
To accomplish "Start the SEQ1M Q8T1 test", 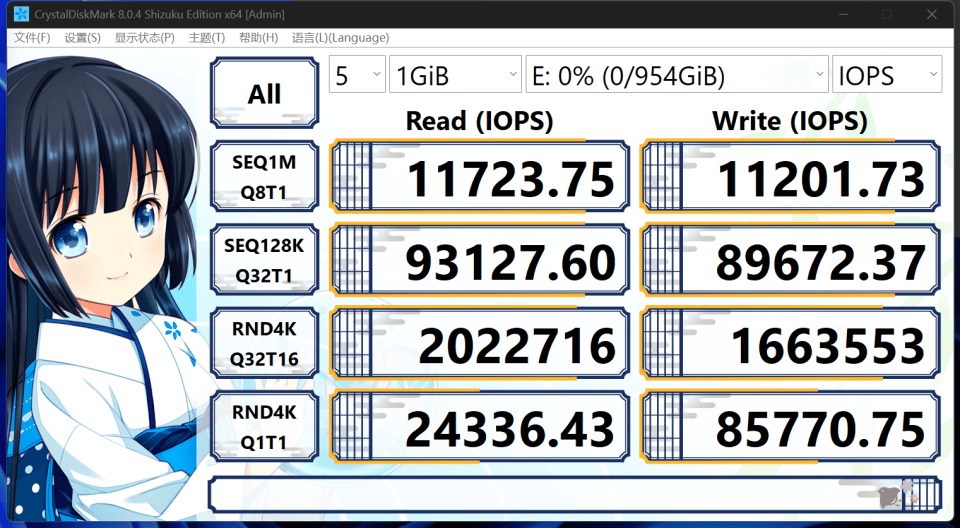I will click(264, 176).
